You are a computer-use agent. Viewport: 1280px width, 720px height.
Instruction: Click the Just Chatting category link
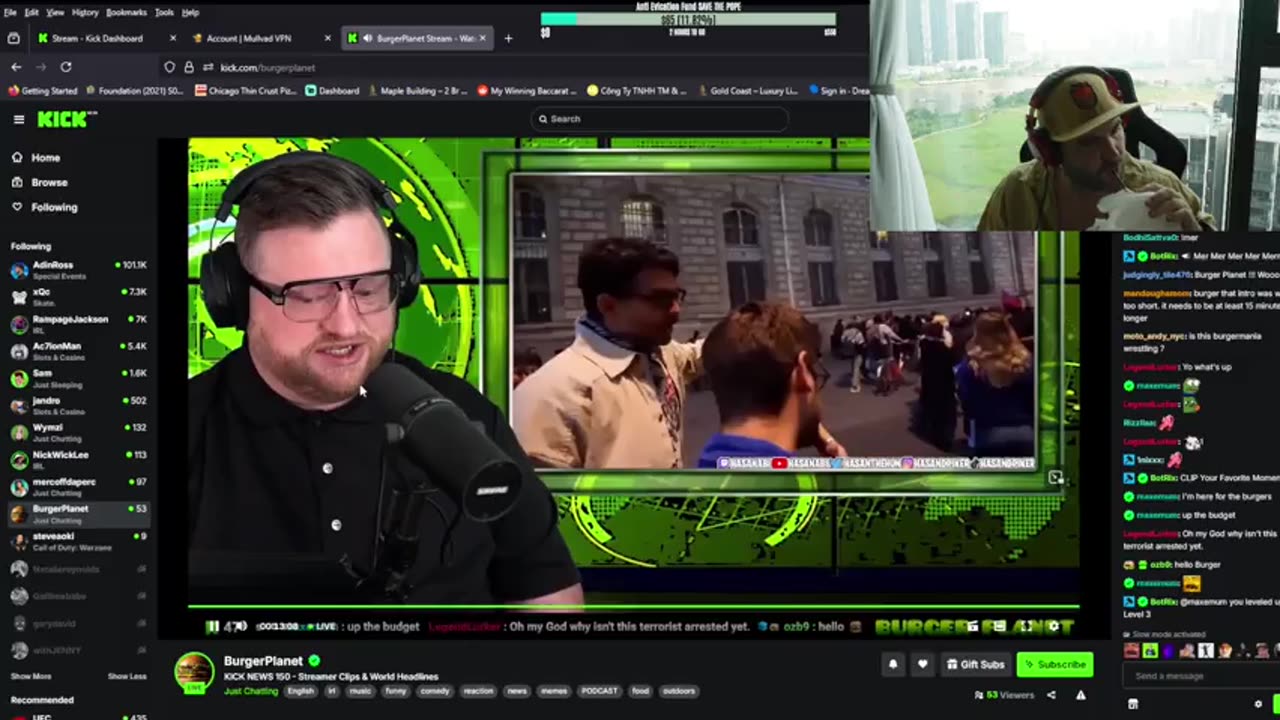[x=251, y=691]
